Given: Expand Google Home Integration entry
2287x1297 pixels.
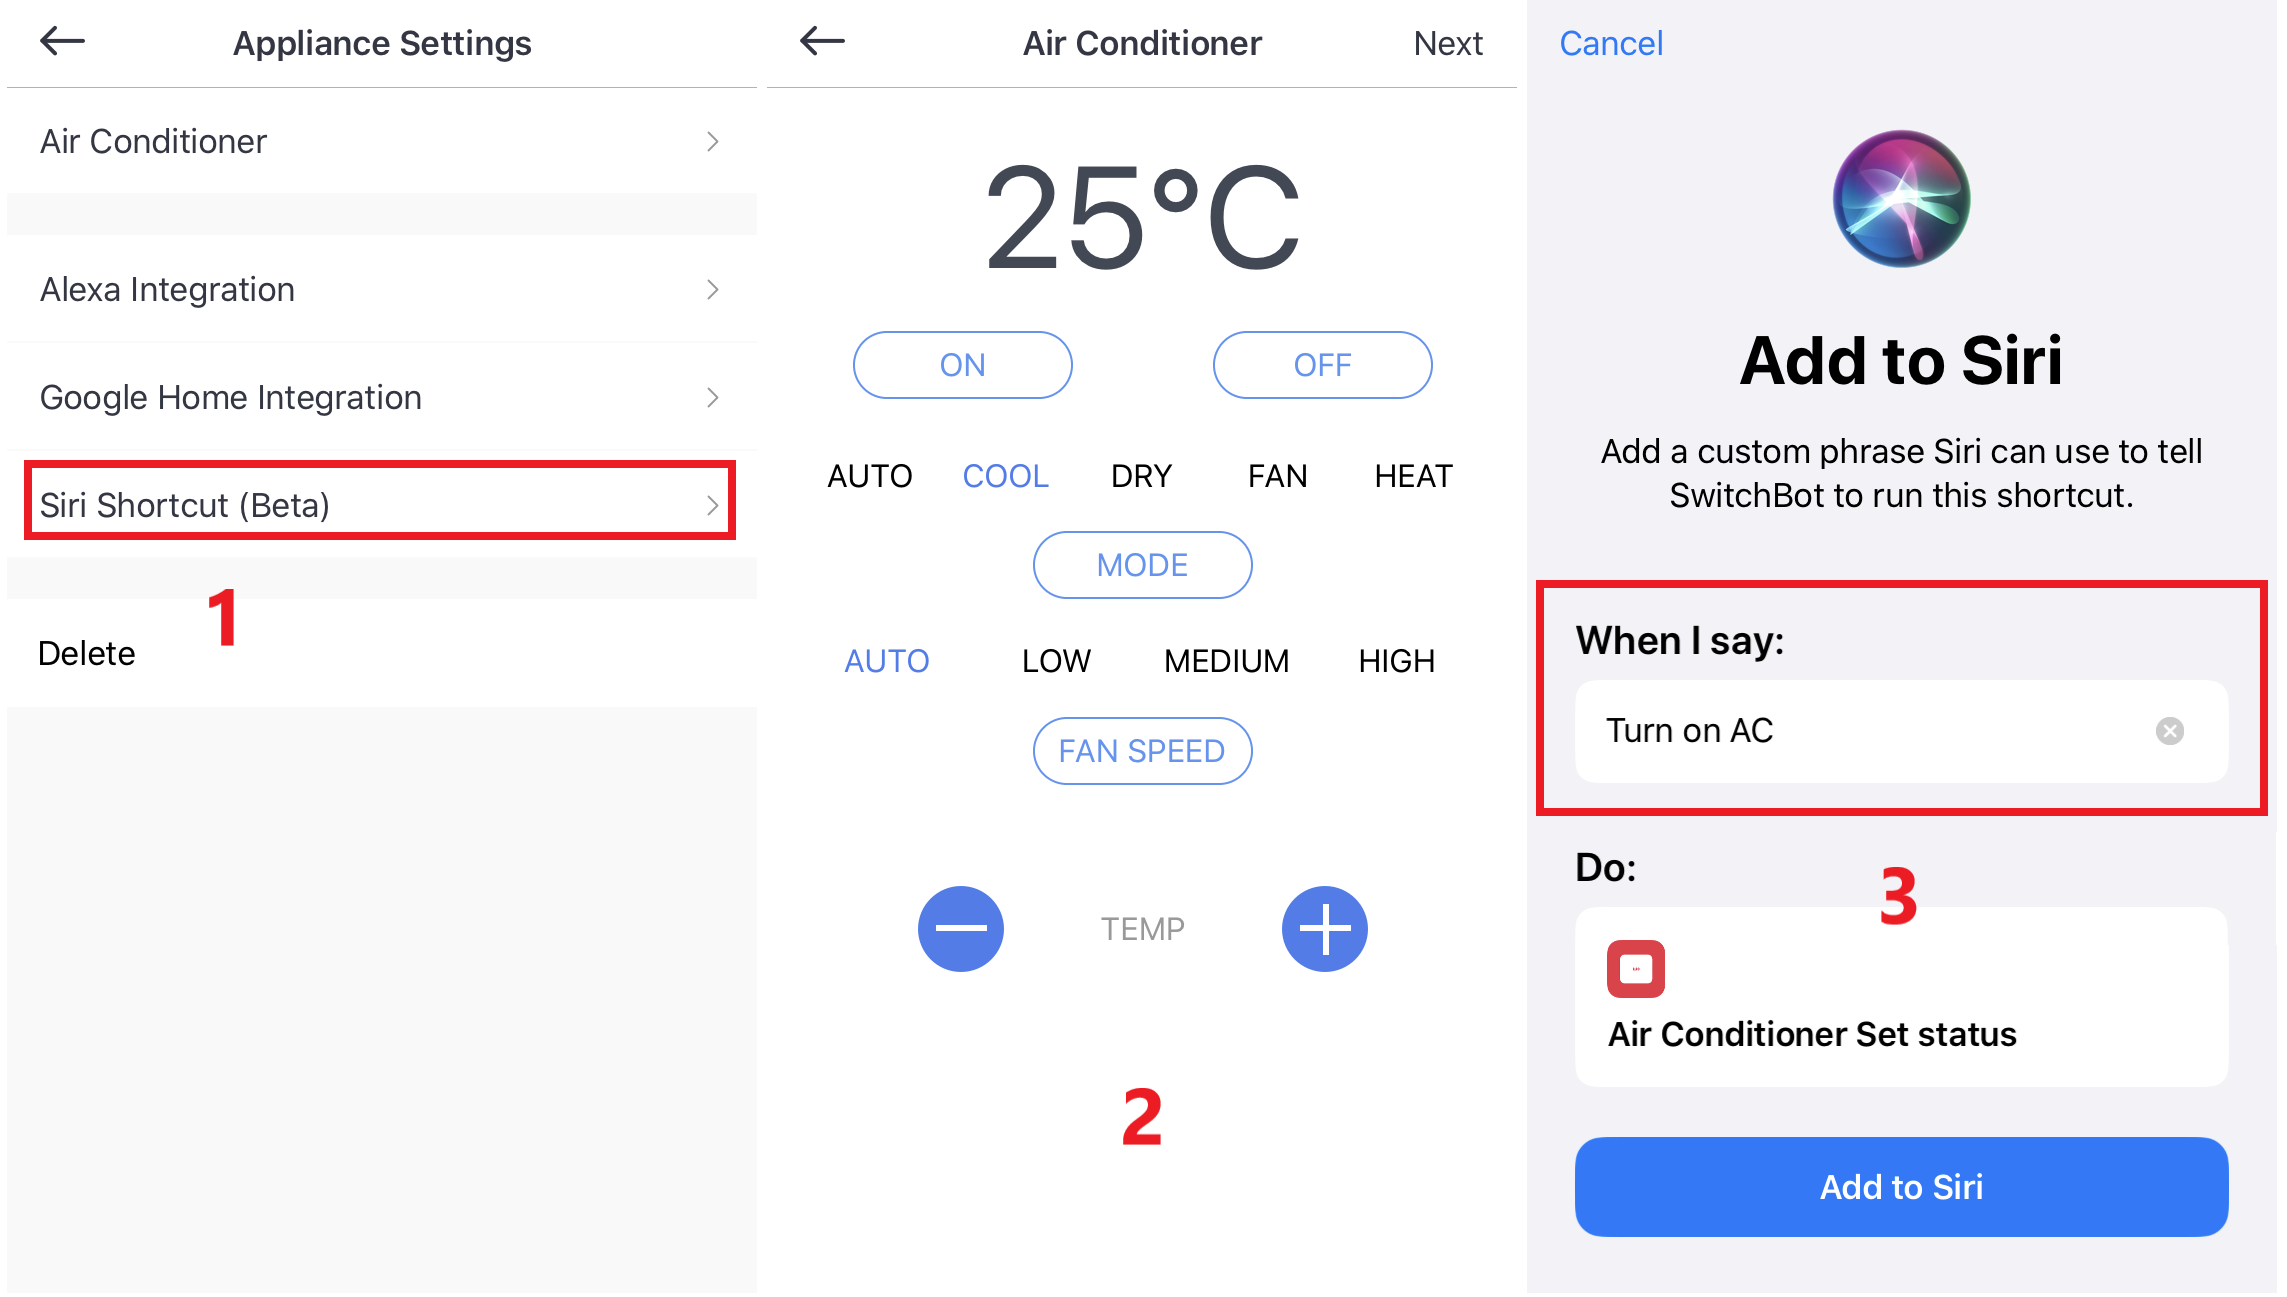Looking at the screenshot, I should point(381,397).
